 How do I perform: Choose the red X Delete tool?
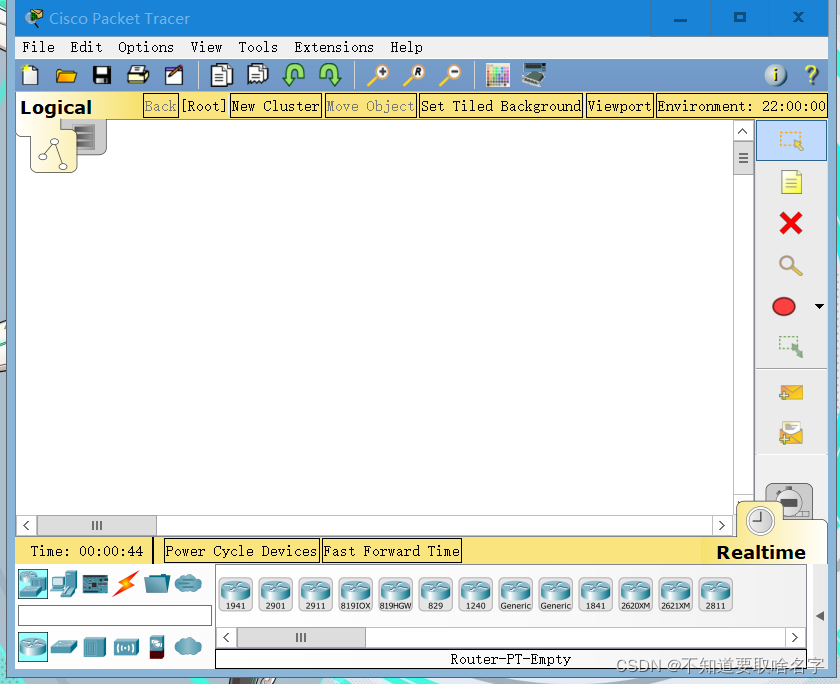(791, 223)
